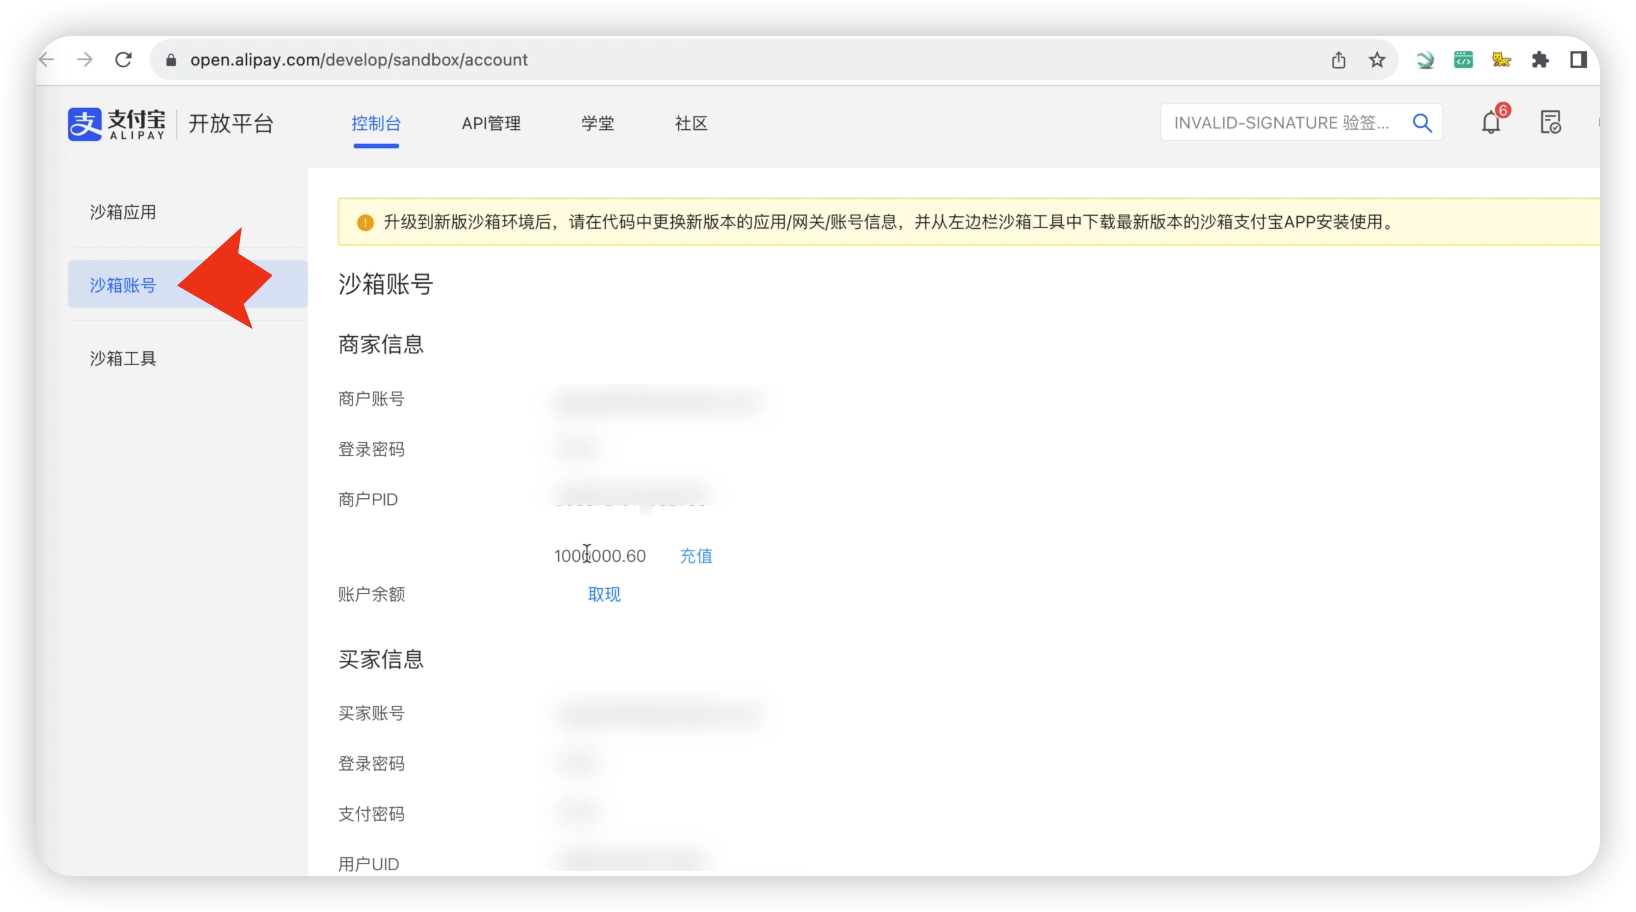Click the orange warning icon in the notice

365,222
